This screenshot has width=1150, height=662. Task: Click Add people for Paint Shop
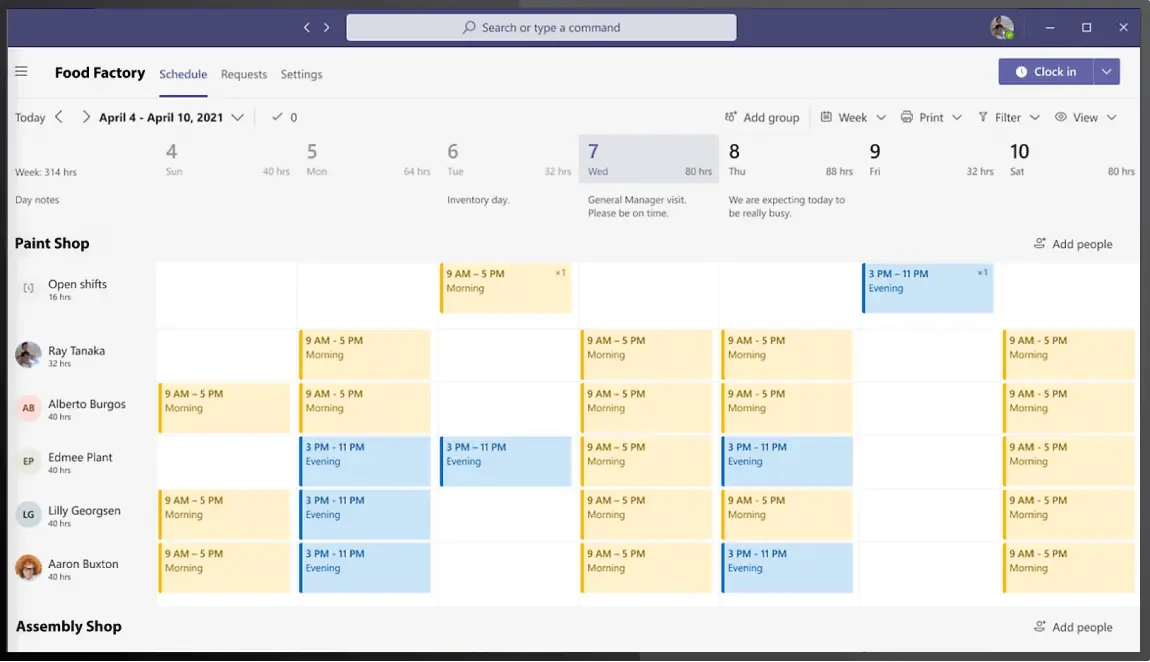(1072, 244)
